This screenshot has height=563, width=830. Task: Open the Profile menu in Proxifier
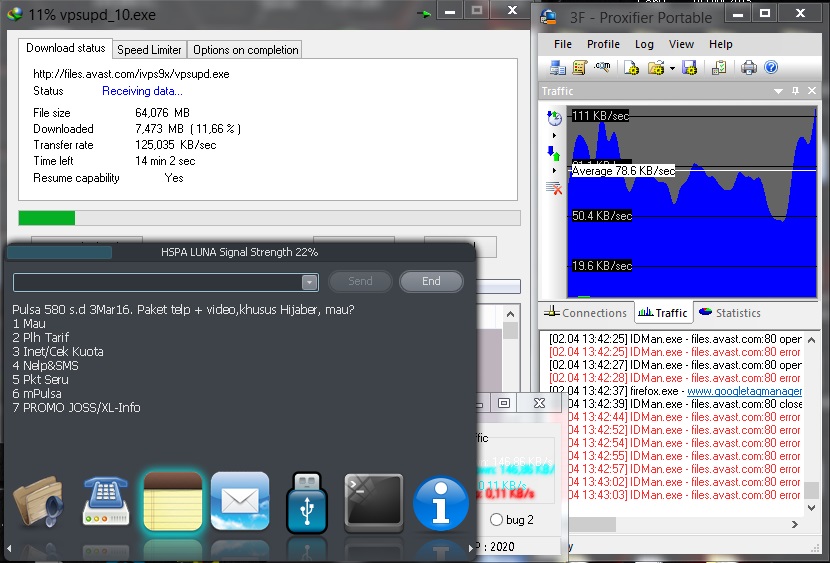[603, 44]
